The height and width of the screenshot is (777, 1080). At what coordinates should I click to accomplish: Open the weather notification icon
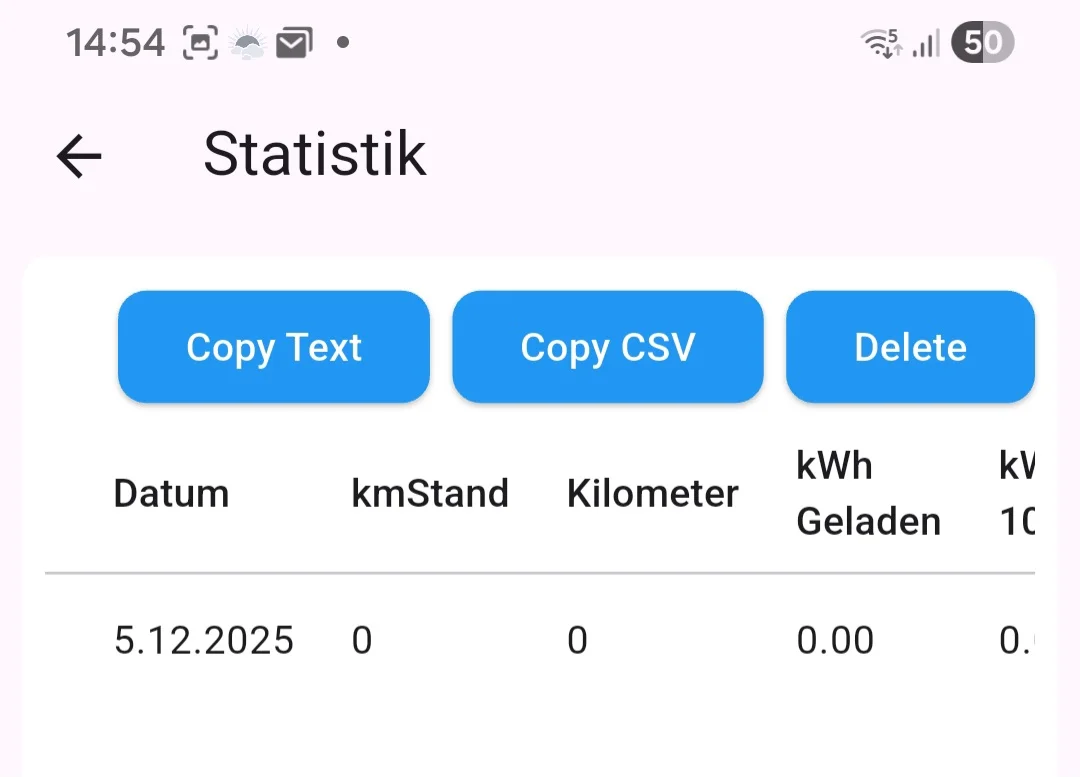point(247,43)
